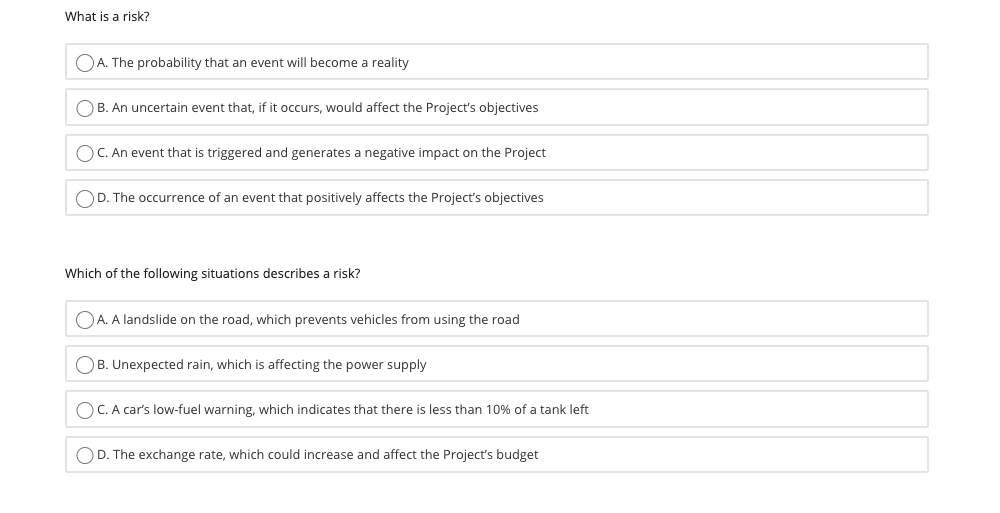This screenshot has width=1000, height=513.
Task: Pick radio for 'The exchange rate' option
Action: click(85, 456)
